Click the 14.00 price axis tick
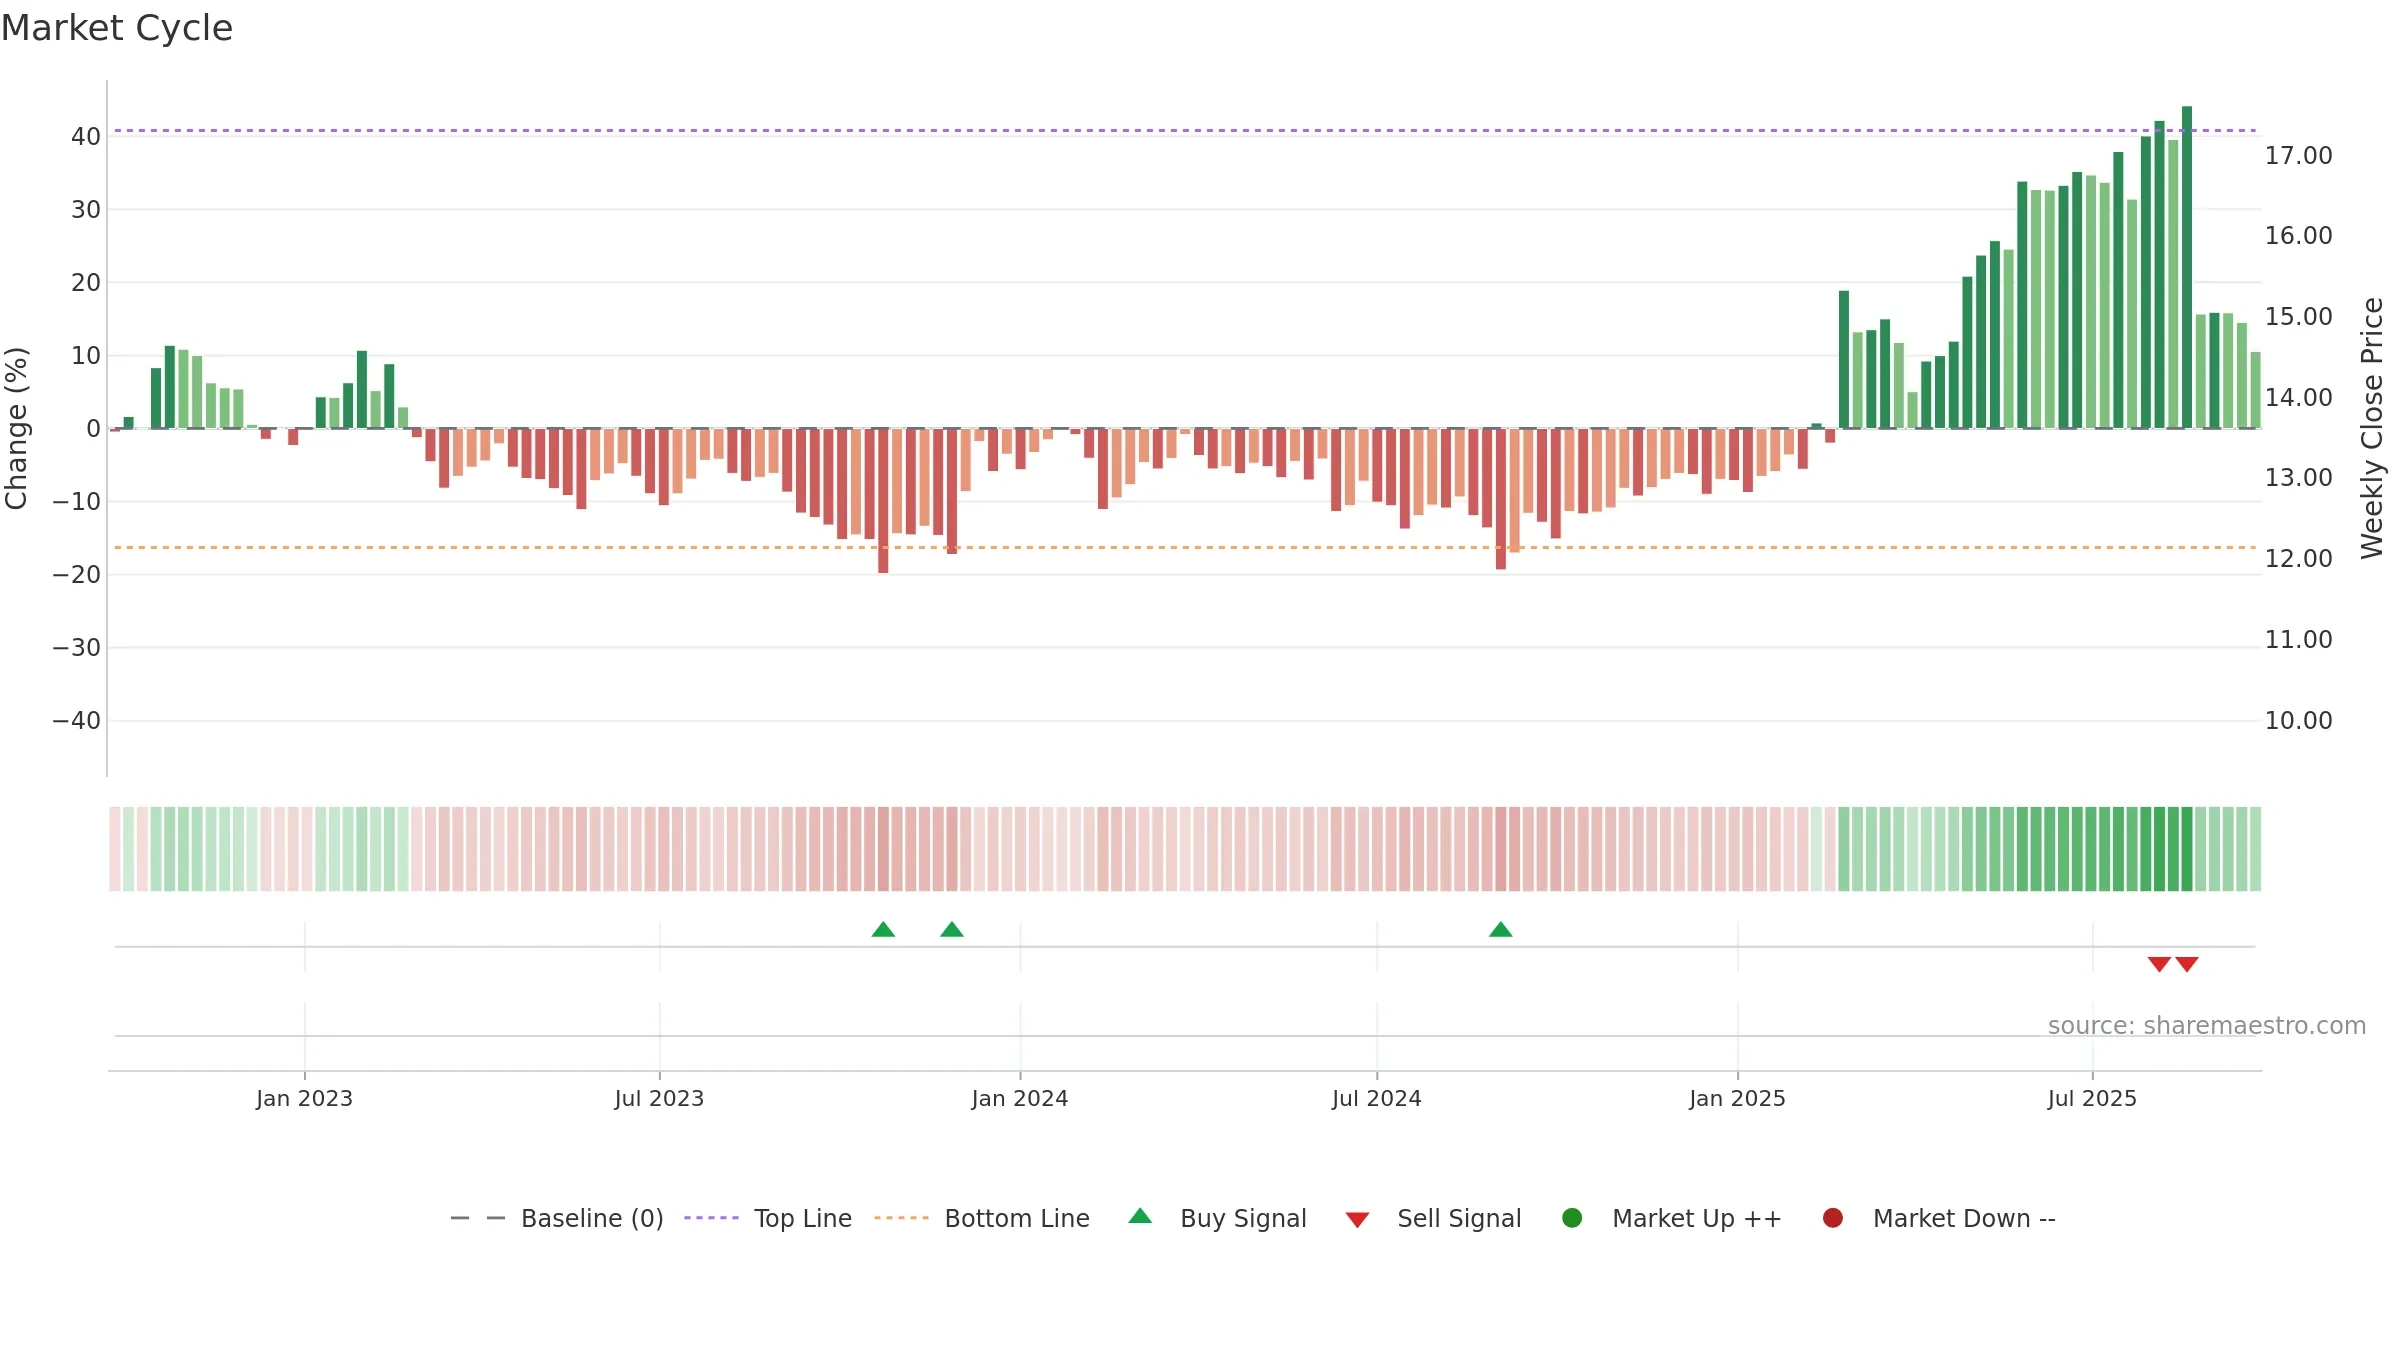 coord(2298,398)
